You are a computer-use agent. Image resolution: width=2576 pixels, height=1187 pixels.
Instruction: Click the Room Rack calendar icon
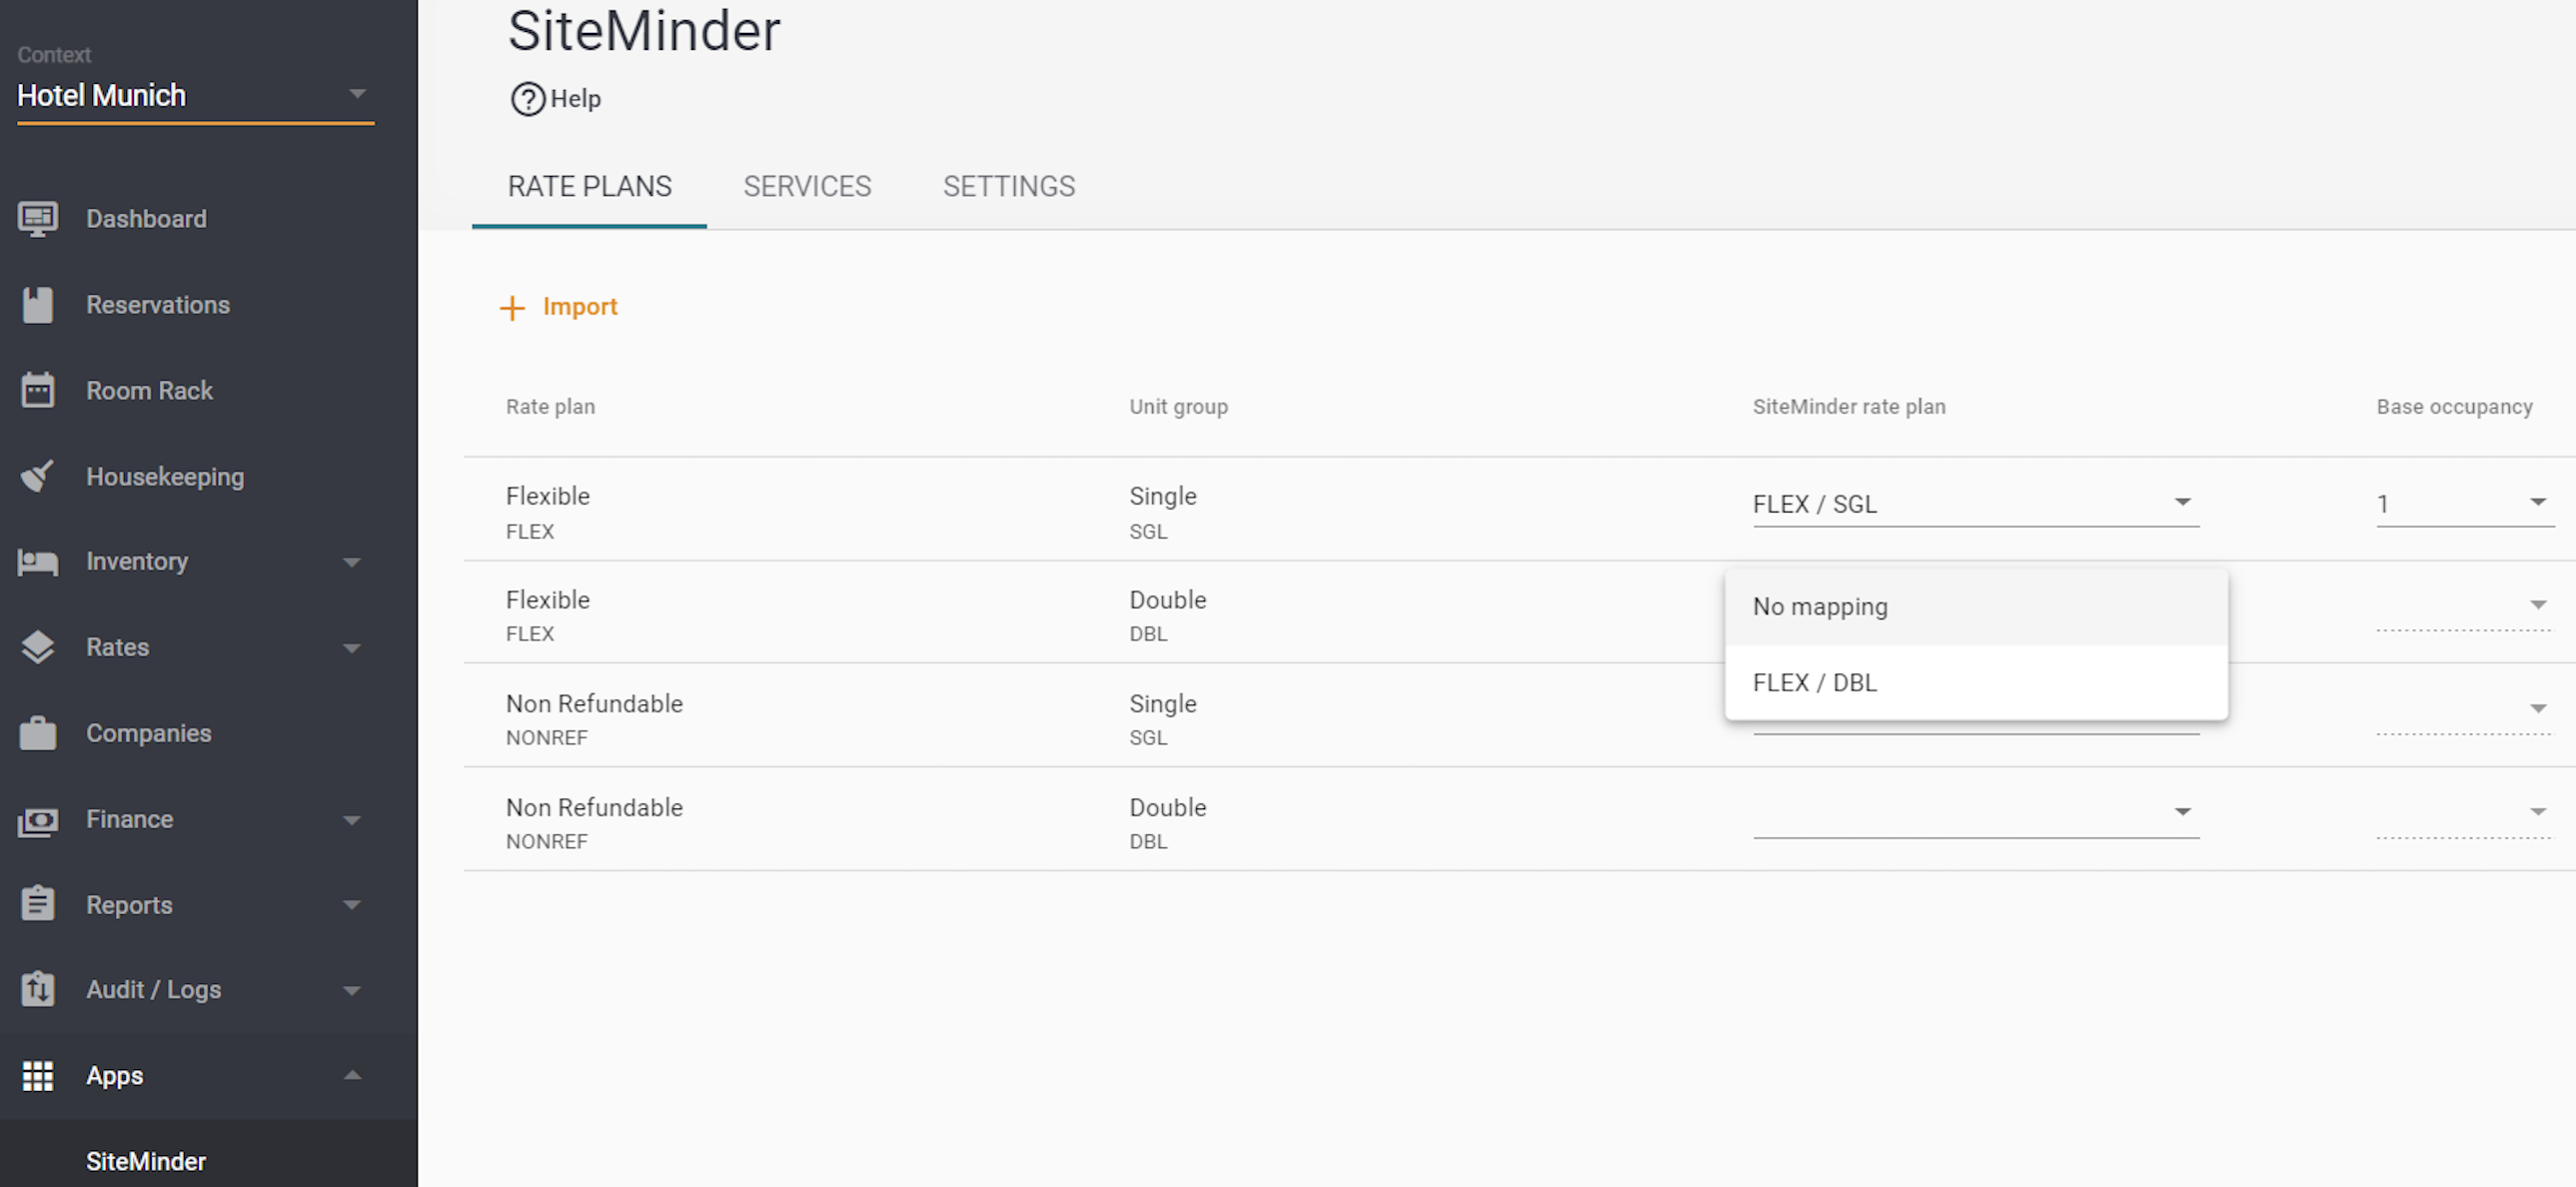[38, 390]
